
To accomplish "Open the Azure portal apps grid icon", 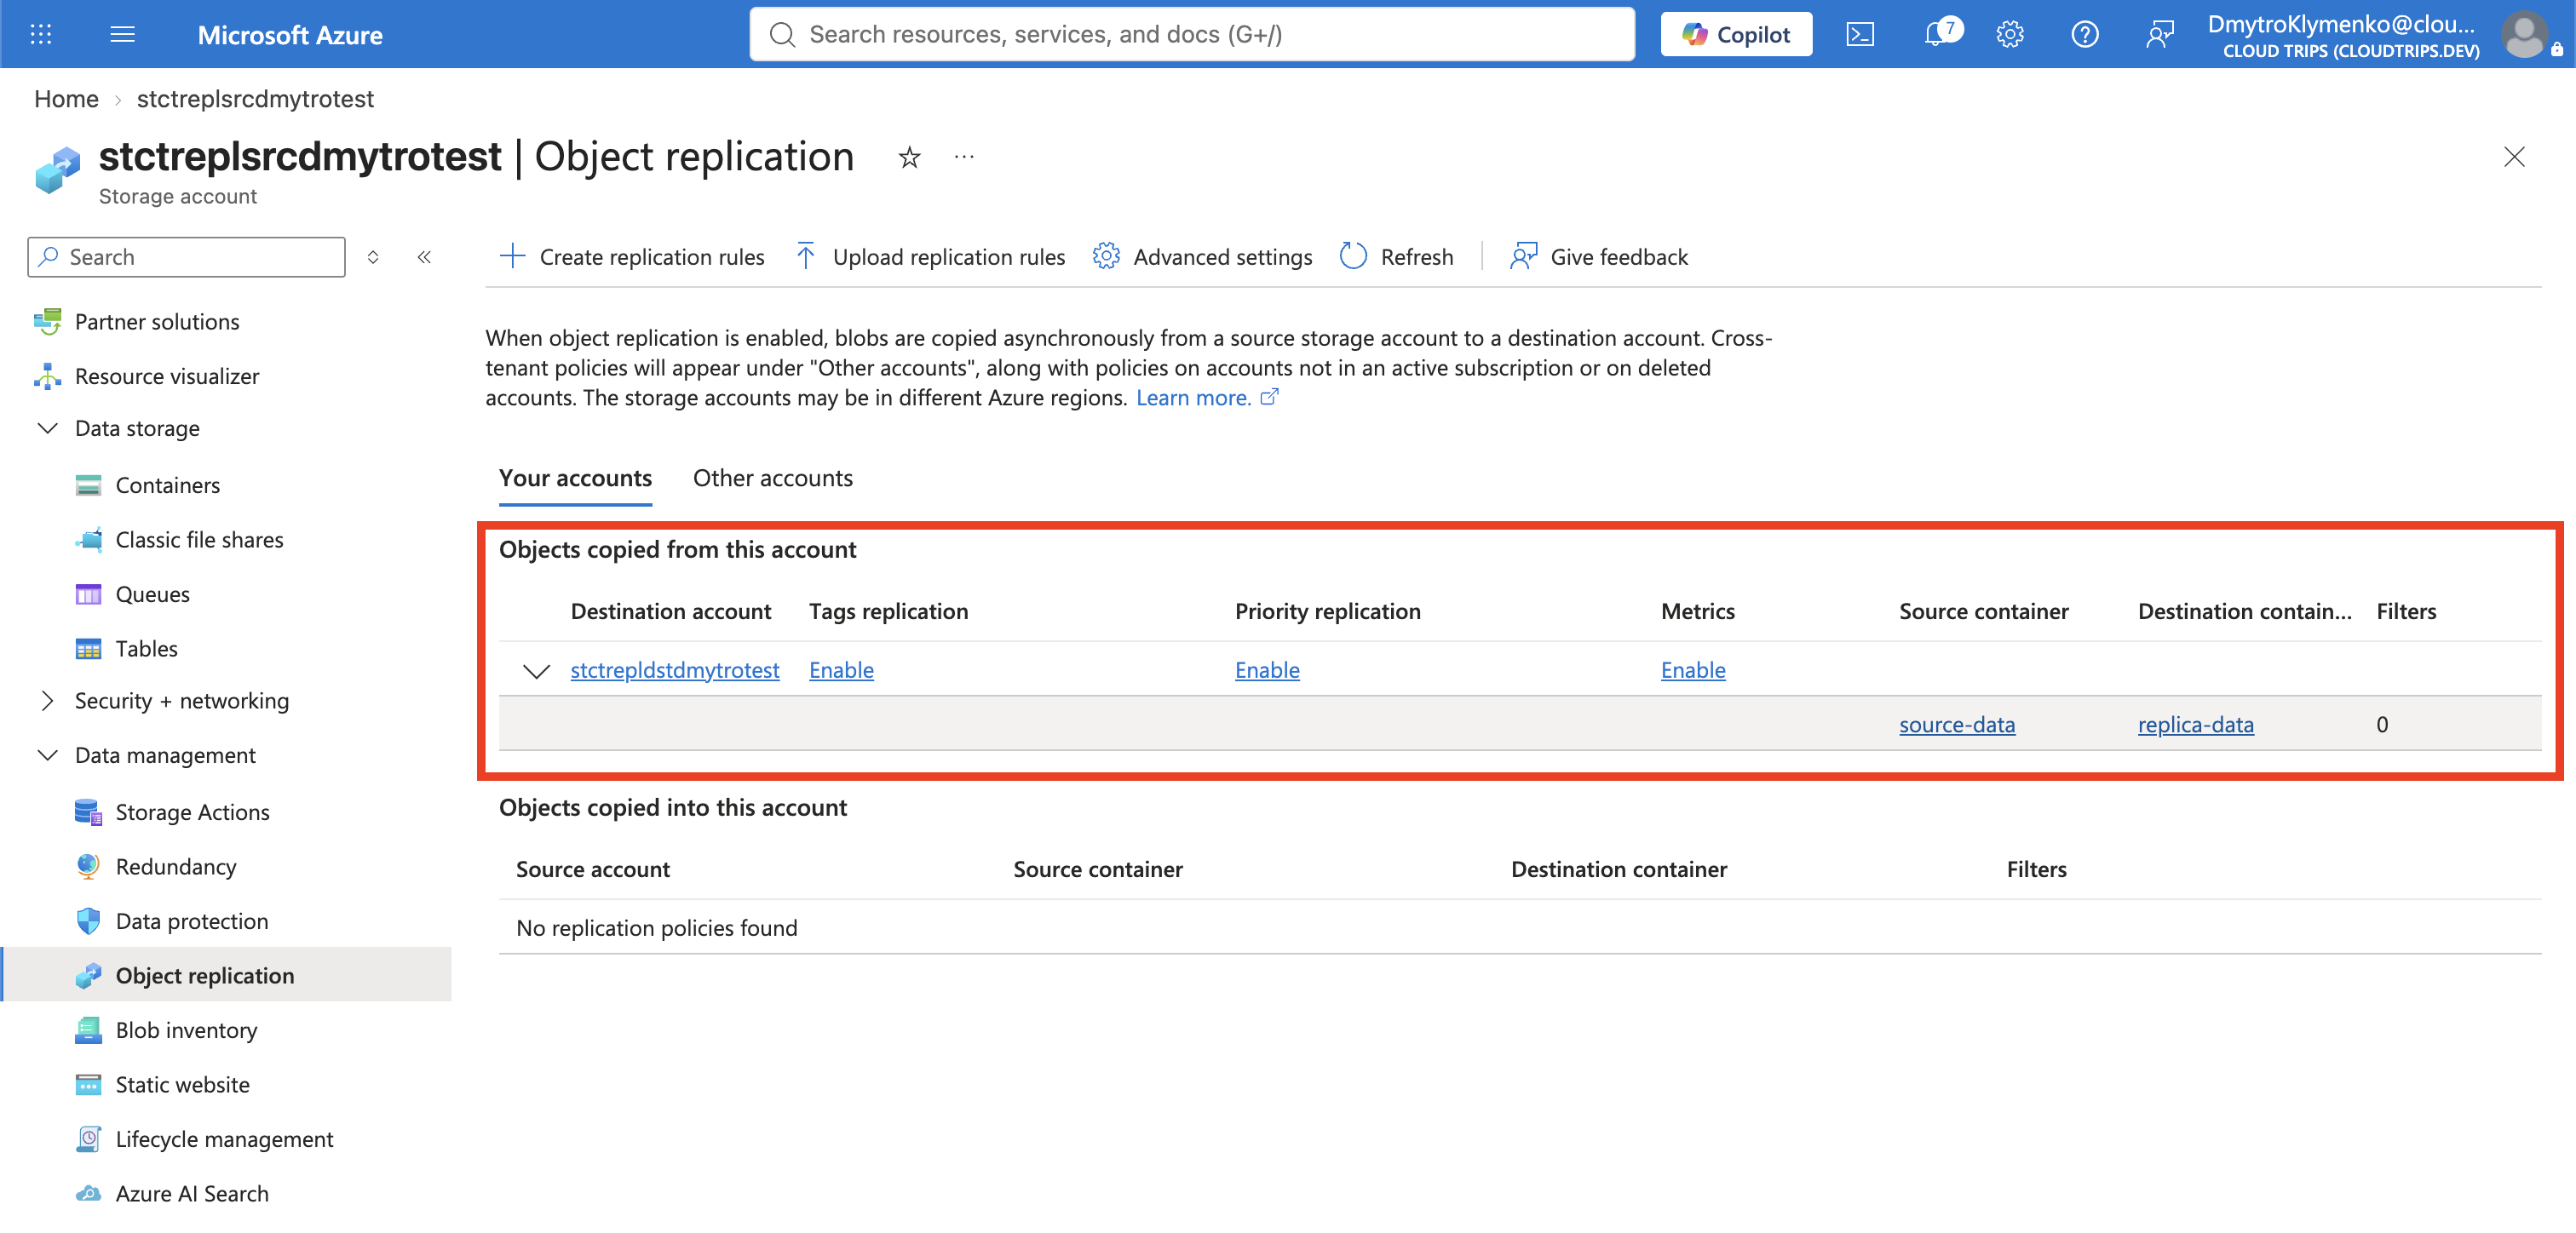I will (x=41, y=34).
